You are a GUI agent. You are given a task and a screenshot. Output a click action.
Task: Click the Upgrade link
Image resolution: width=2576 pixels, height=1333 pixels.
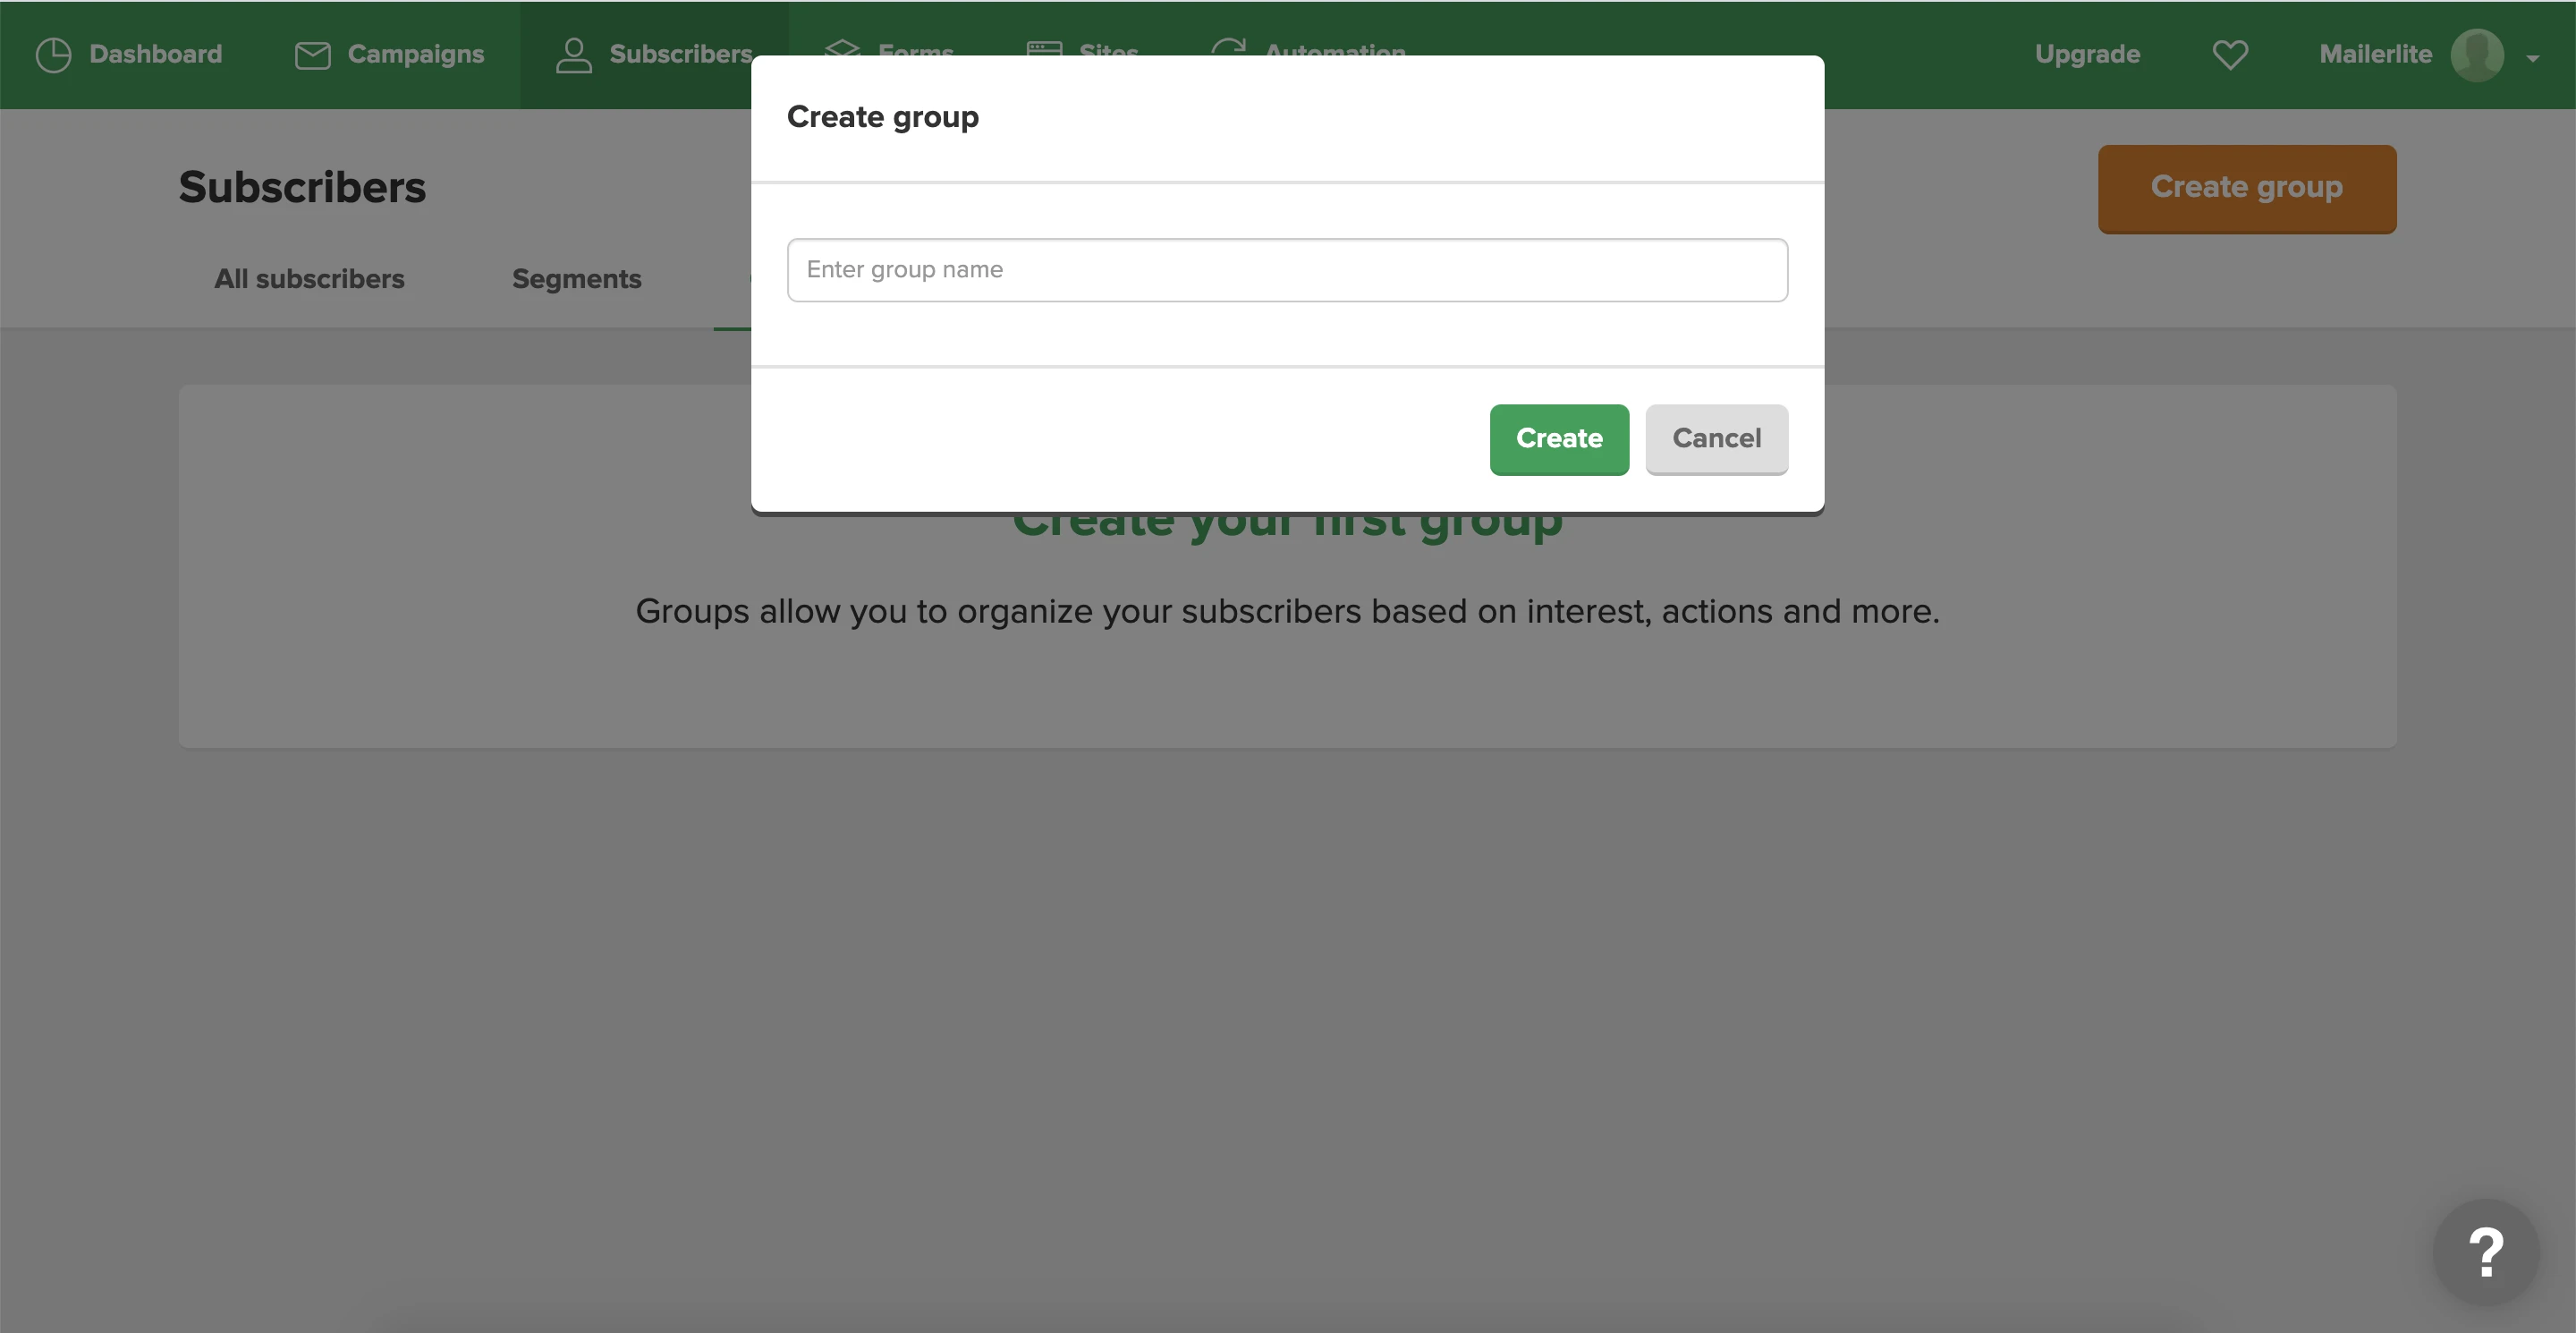coord(2087,55)
